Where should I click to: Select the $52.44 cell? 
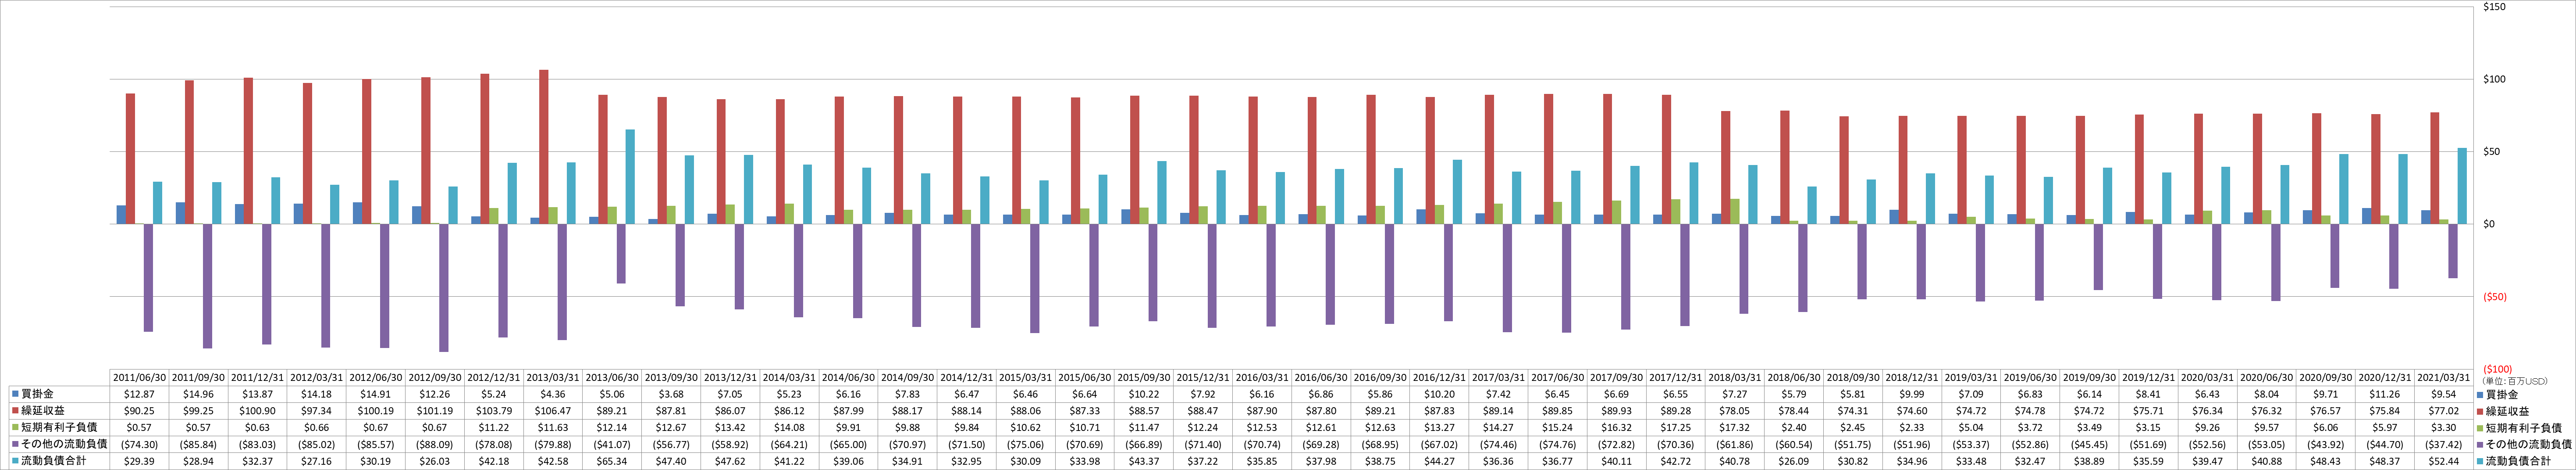point(2445,461)
